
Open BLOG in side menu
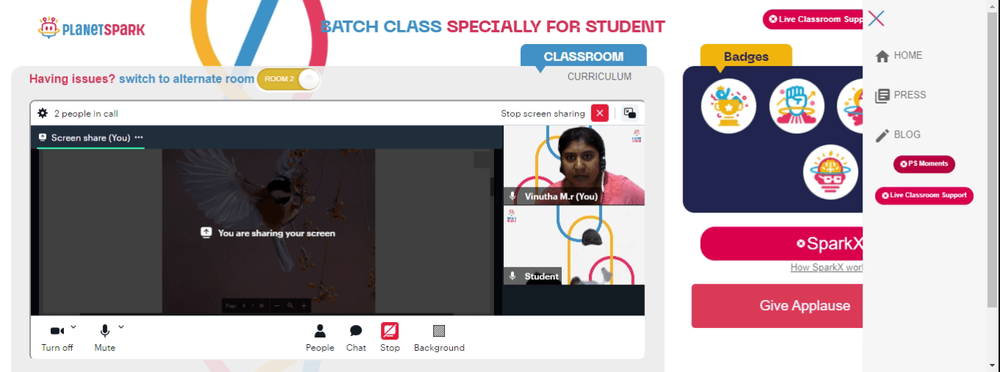[898, 135]
